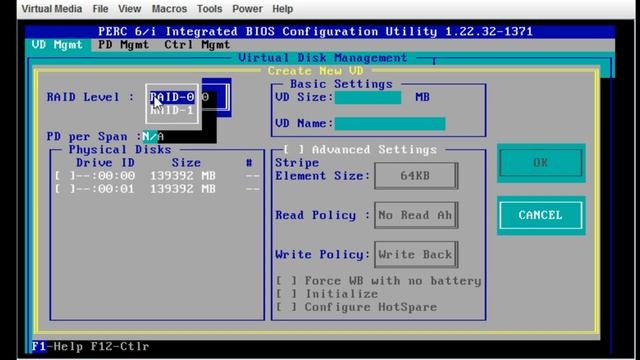Open the Help menu
The width and height of the screenshot is (640, 360).
[282, 9]
